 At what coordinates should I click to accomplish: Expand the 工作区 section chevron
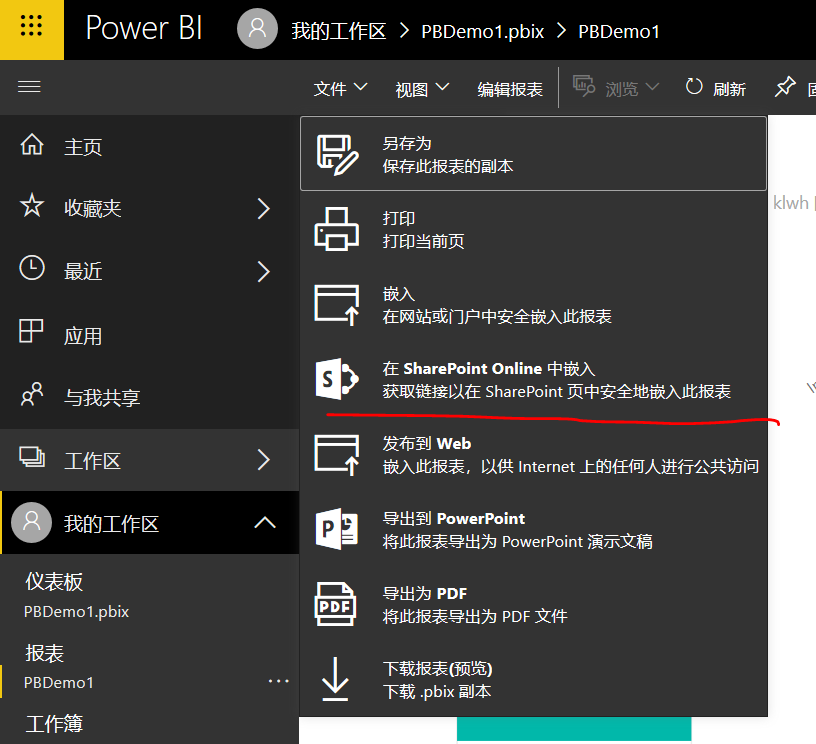[x=264, y=459]
